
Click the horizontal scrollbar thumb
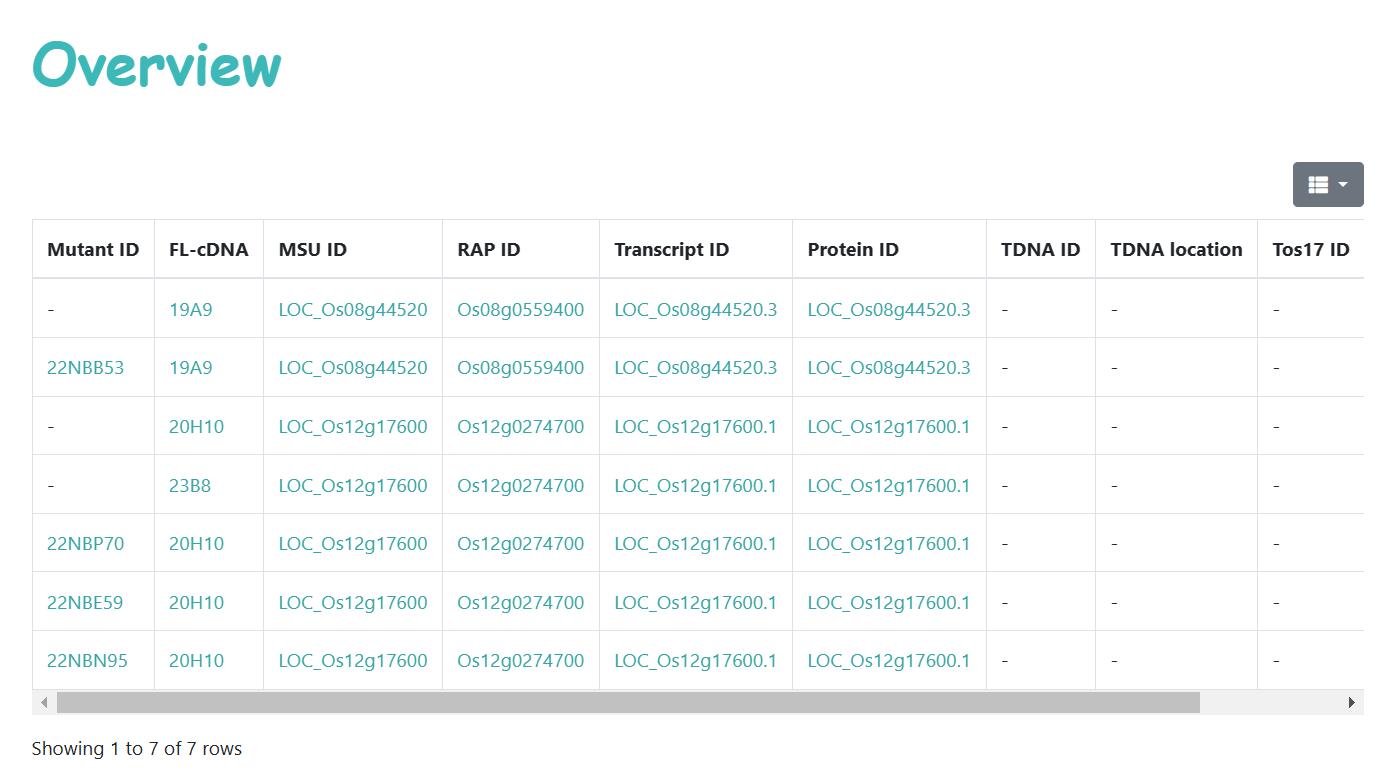(x=628, y=703)
